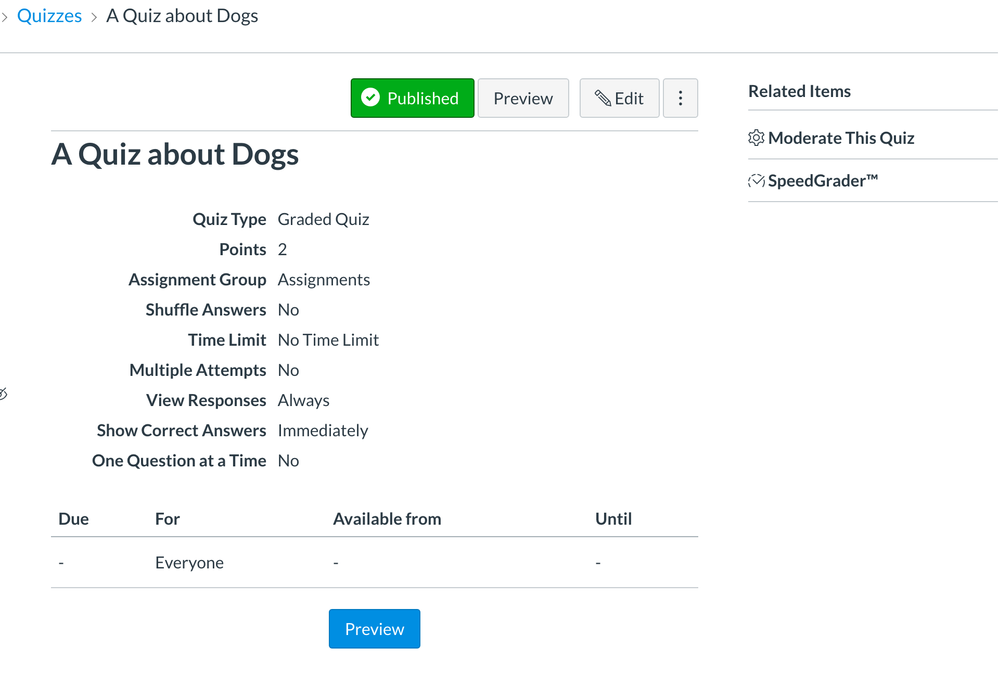999x680 pixels.
Task: Click the pencil icon on the Edit button
Action: click(602, 98)
